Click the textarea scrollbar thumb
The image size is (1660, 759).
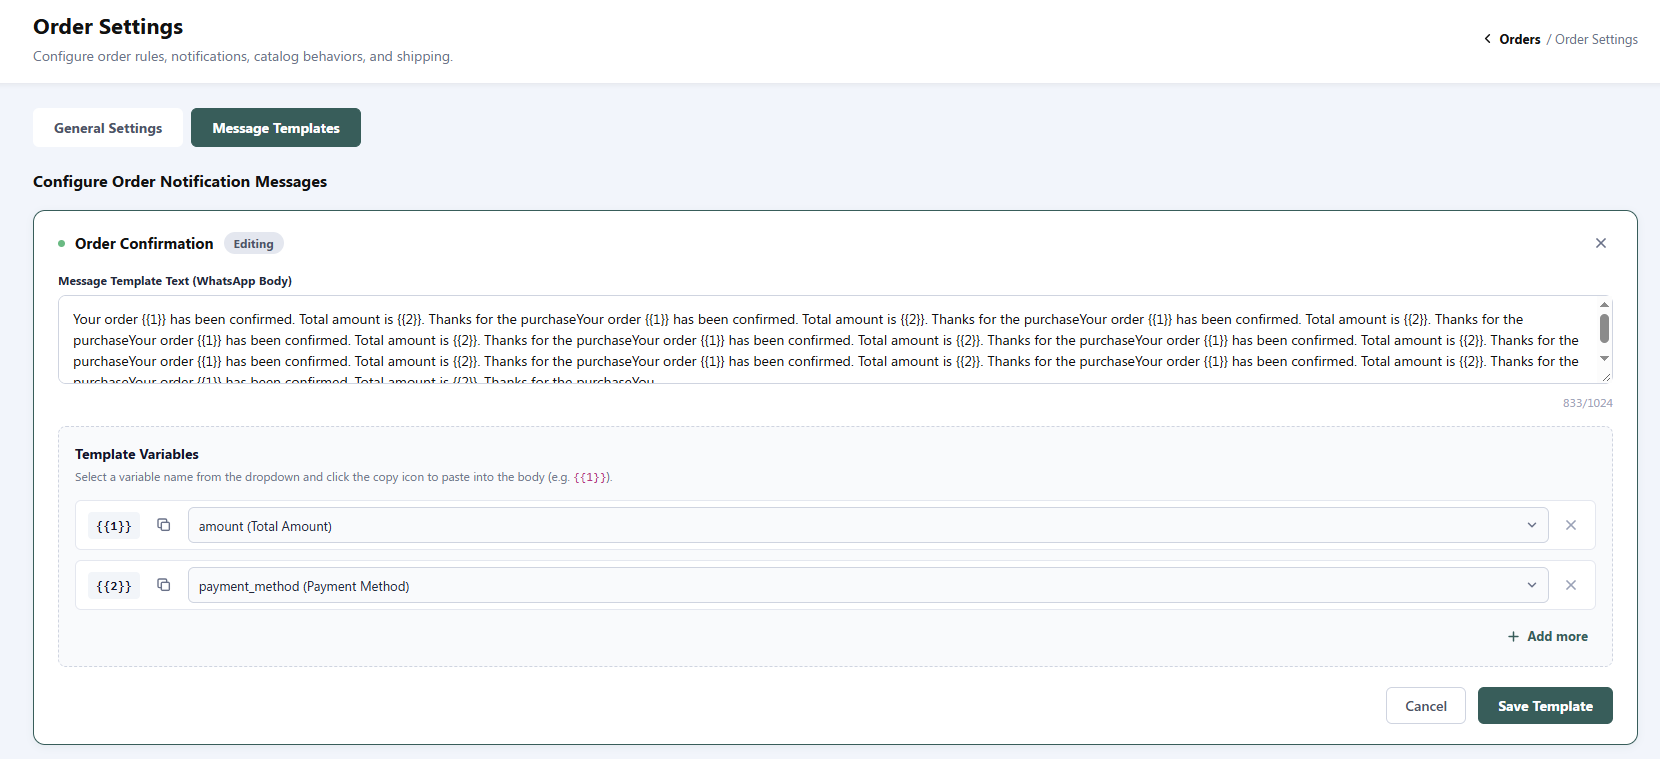1604,328
